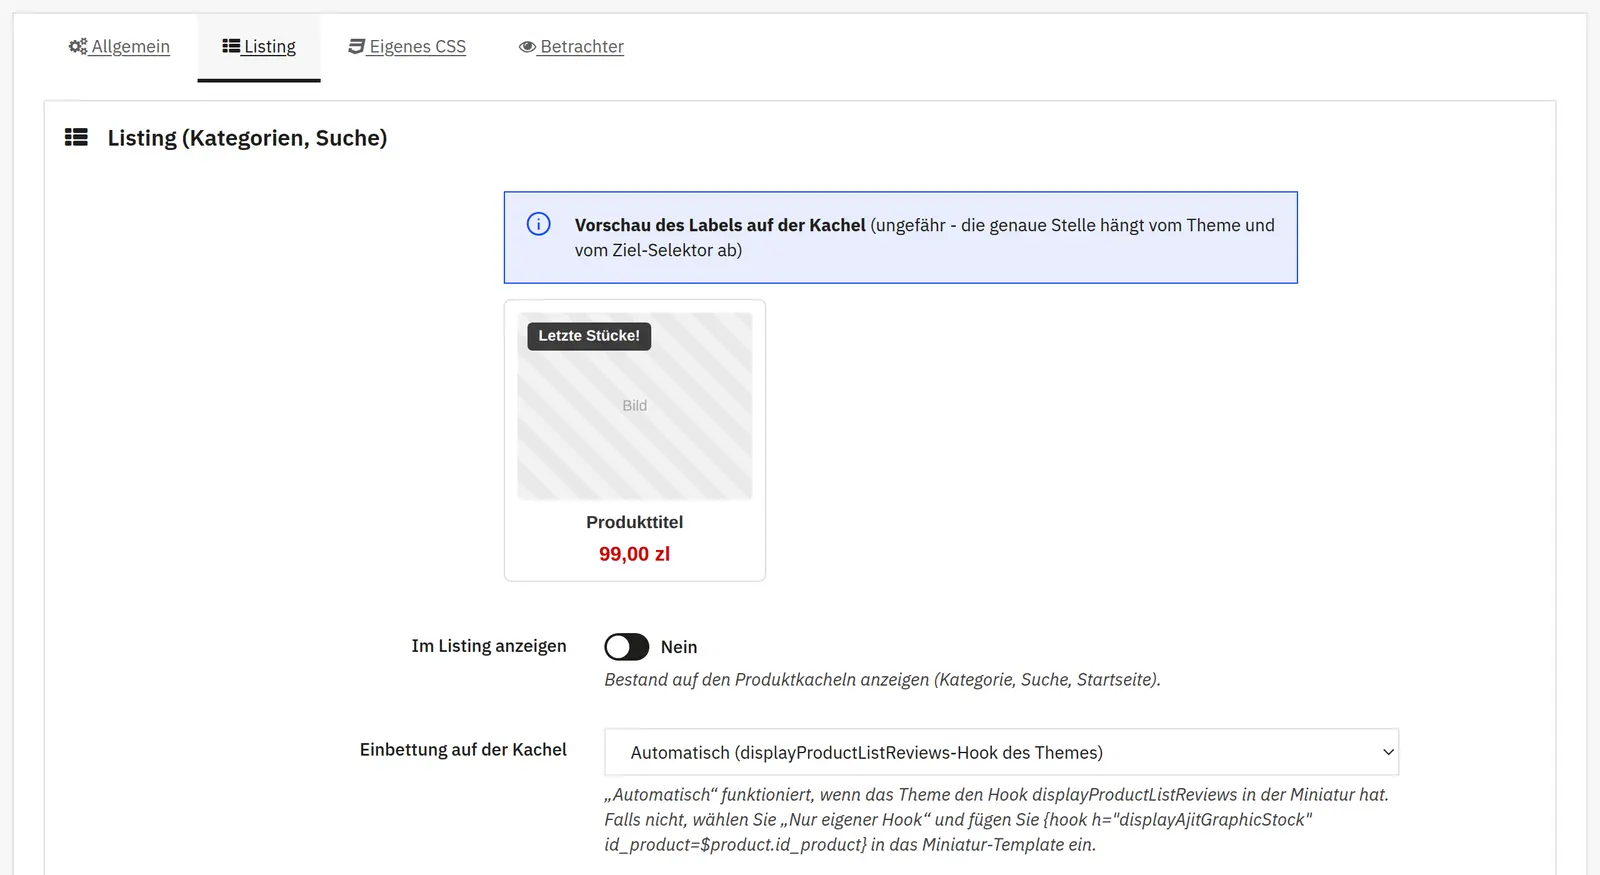The image size is (1600, 875).
Task: Click the gears icon beside Allgemein
Action: pos(78,46)
